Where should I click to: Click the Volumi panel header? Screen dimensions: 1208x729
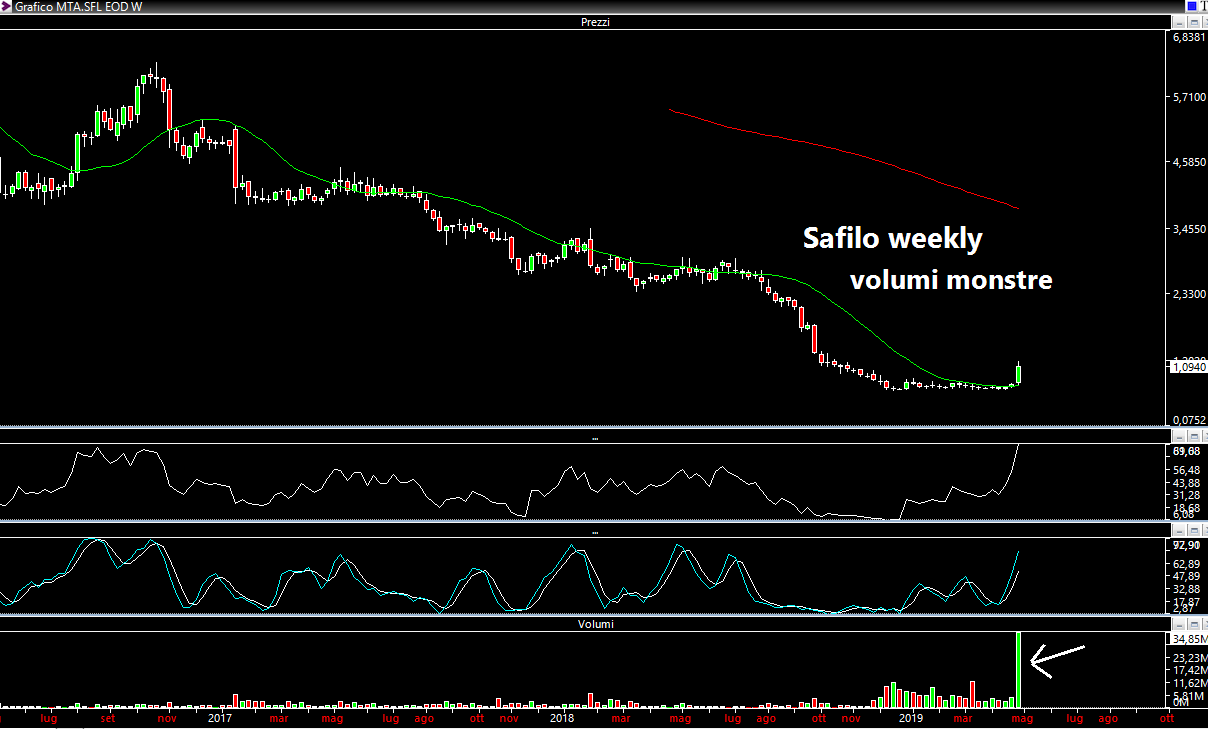595,624
